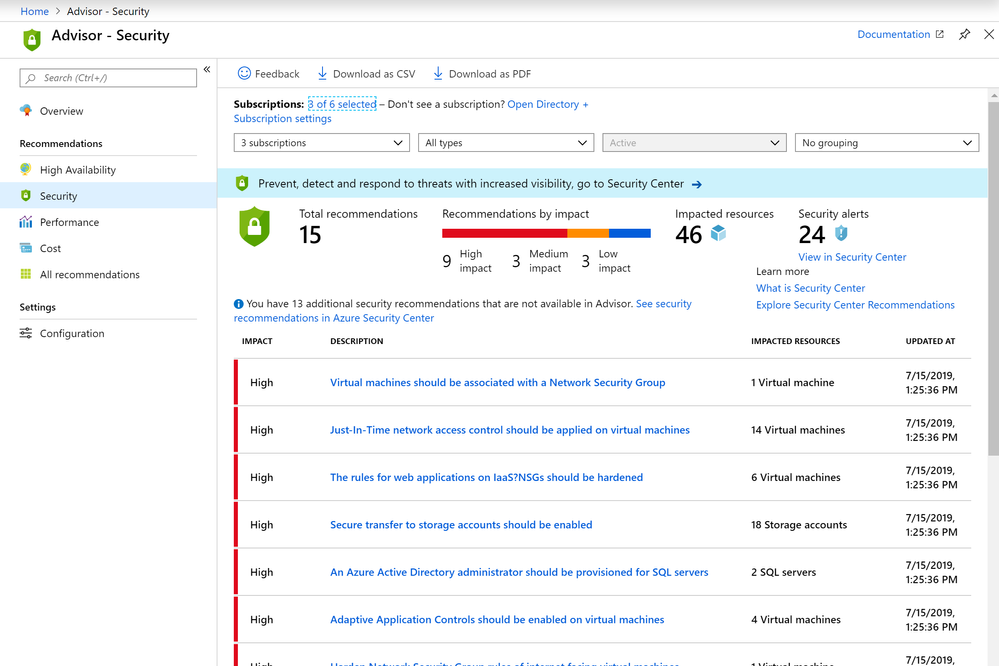Open the Active status dropdown
999x666 pixels.
pos(694,143)
